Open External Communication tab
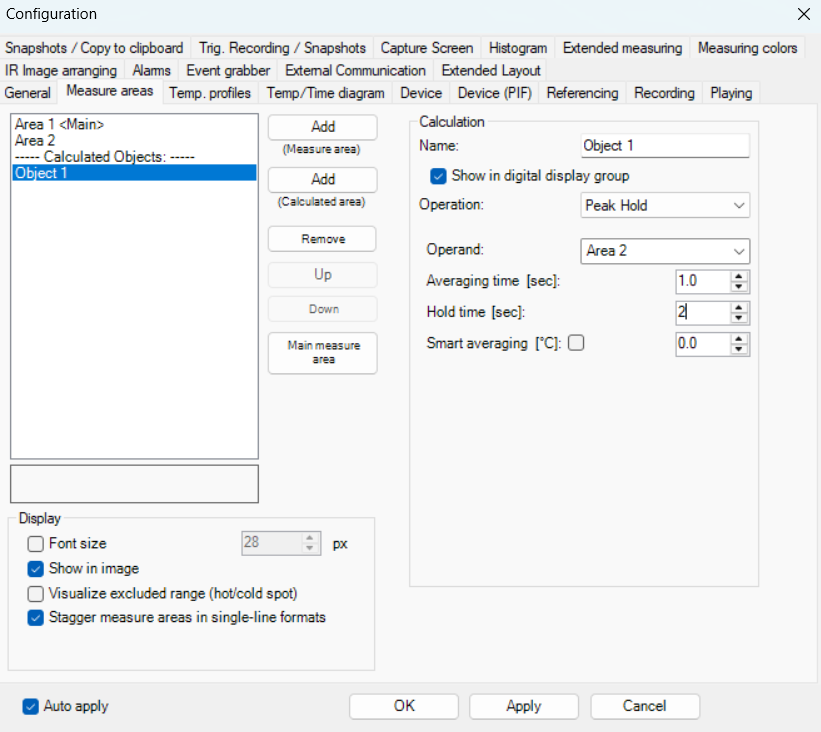This screenshot has height=732, width=821. [x=355, y=70]
